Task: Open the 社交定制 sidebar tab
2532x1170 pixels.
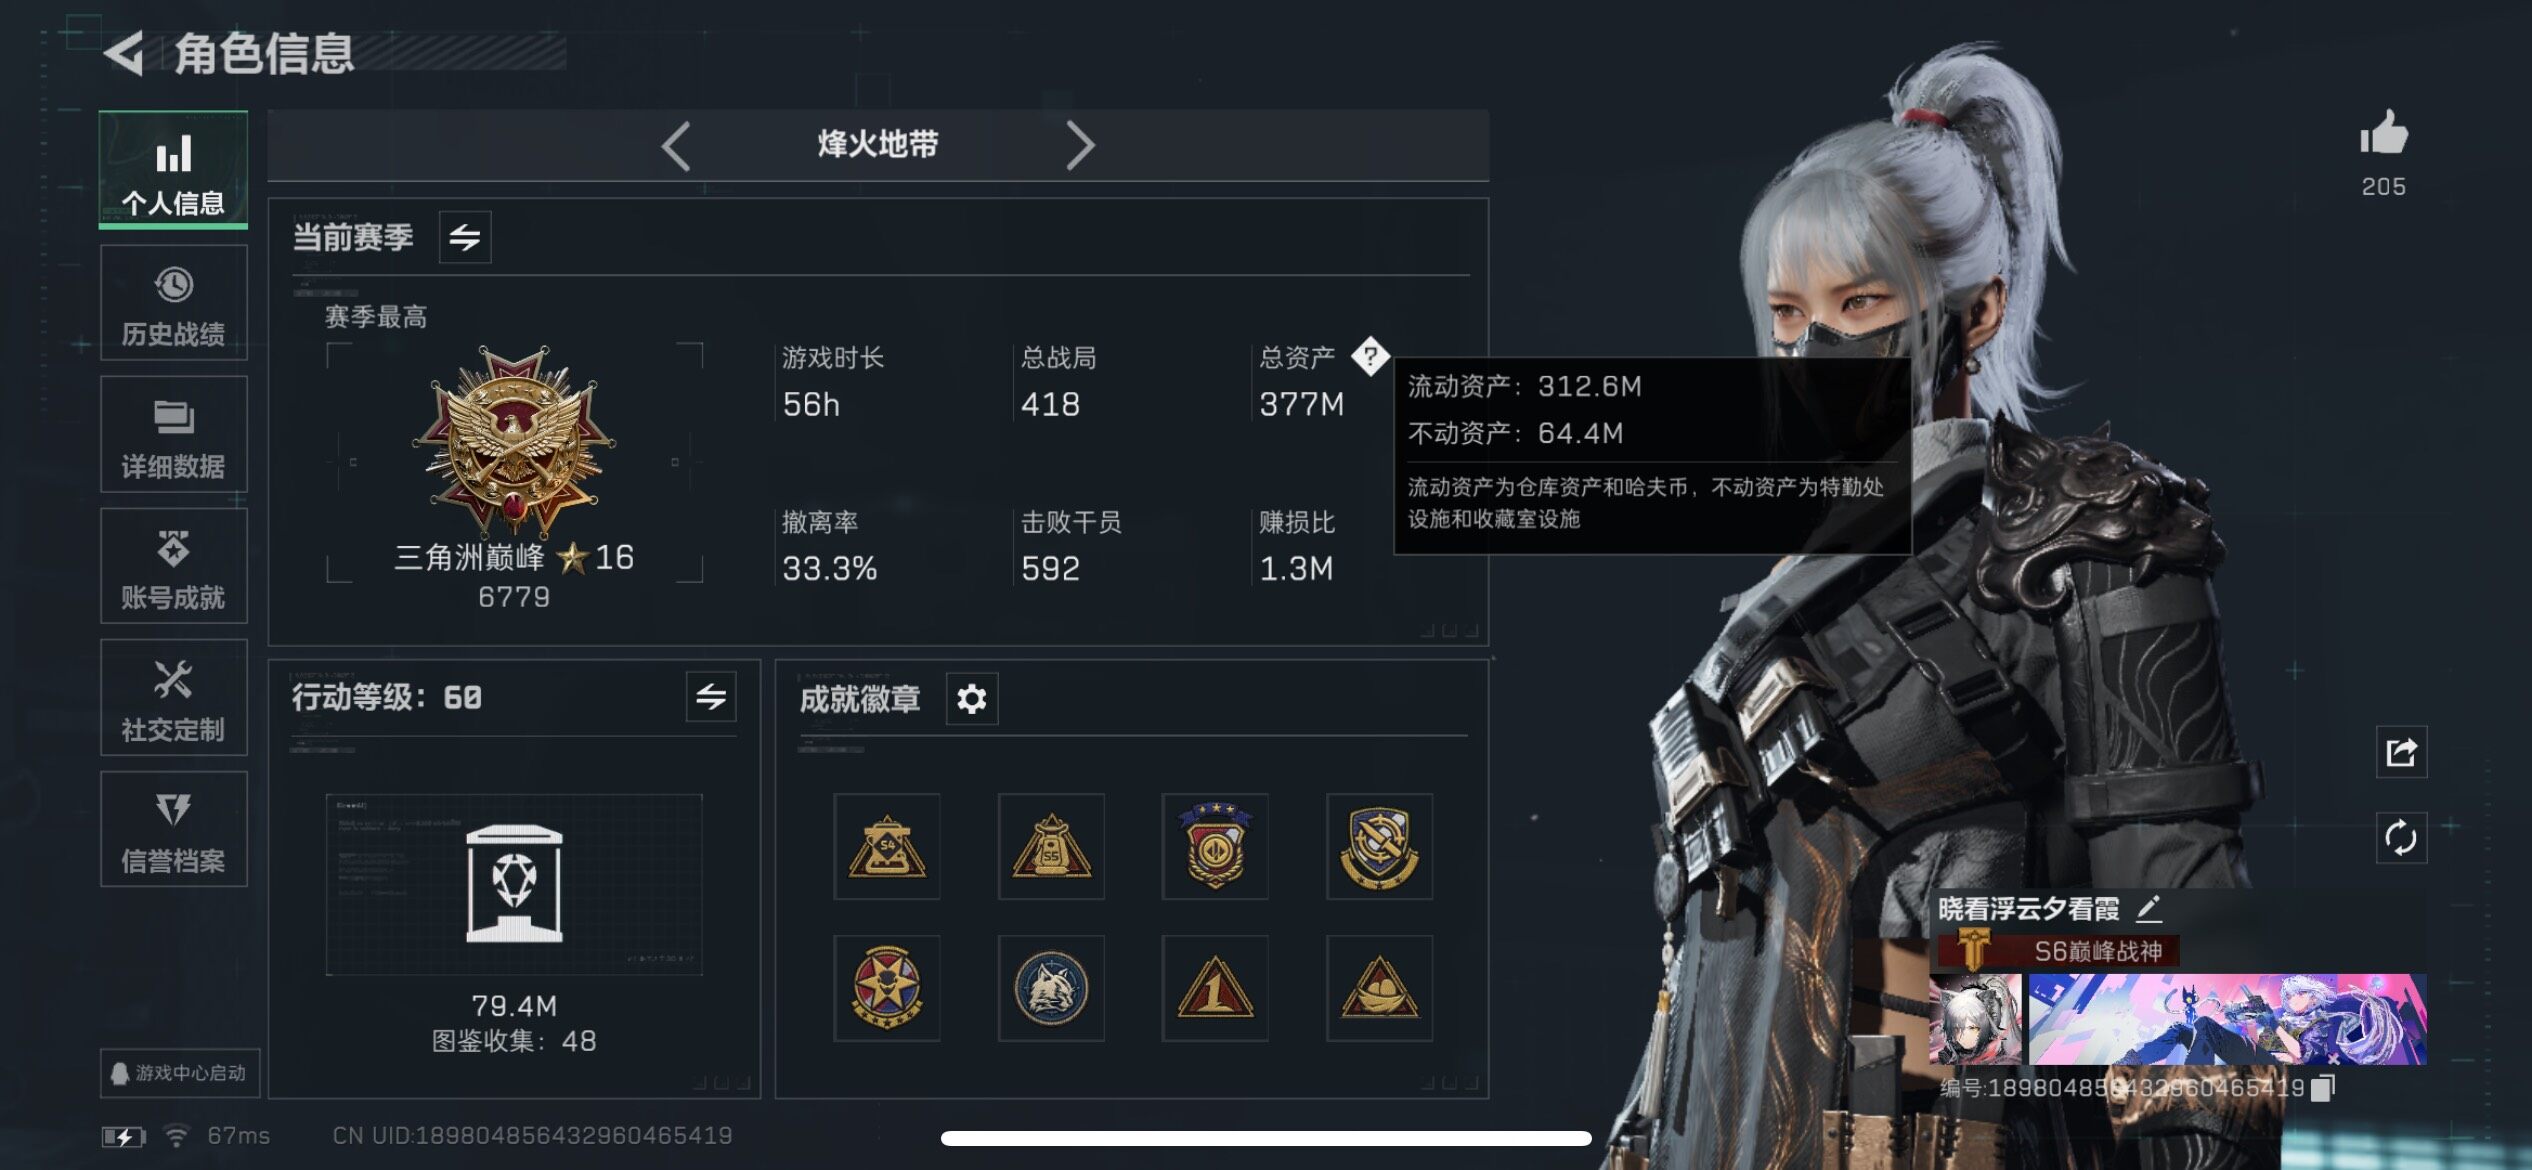Action: pos(174,698)
